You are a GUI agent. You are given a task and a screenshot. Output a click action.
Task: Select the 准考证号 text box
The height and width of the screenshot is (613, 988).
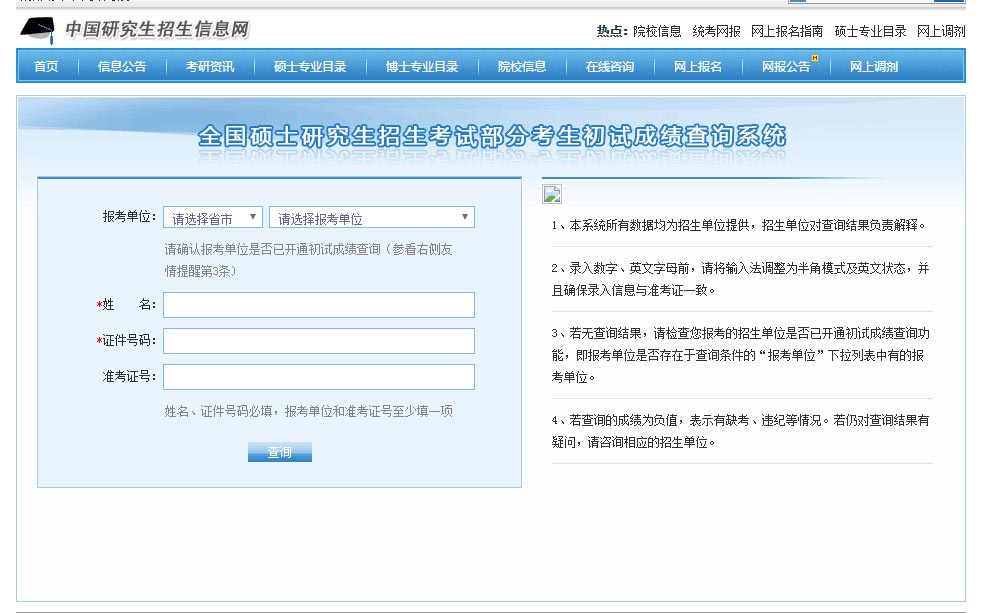pos(318,377)
